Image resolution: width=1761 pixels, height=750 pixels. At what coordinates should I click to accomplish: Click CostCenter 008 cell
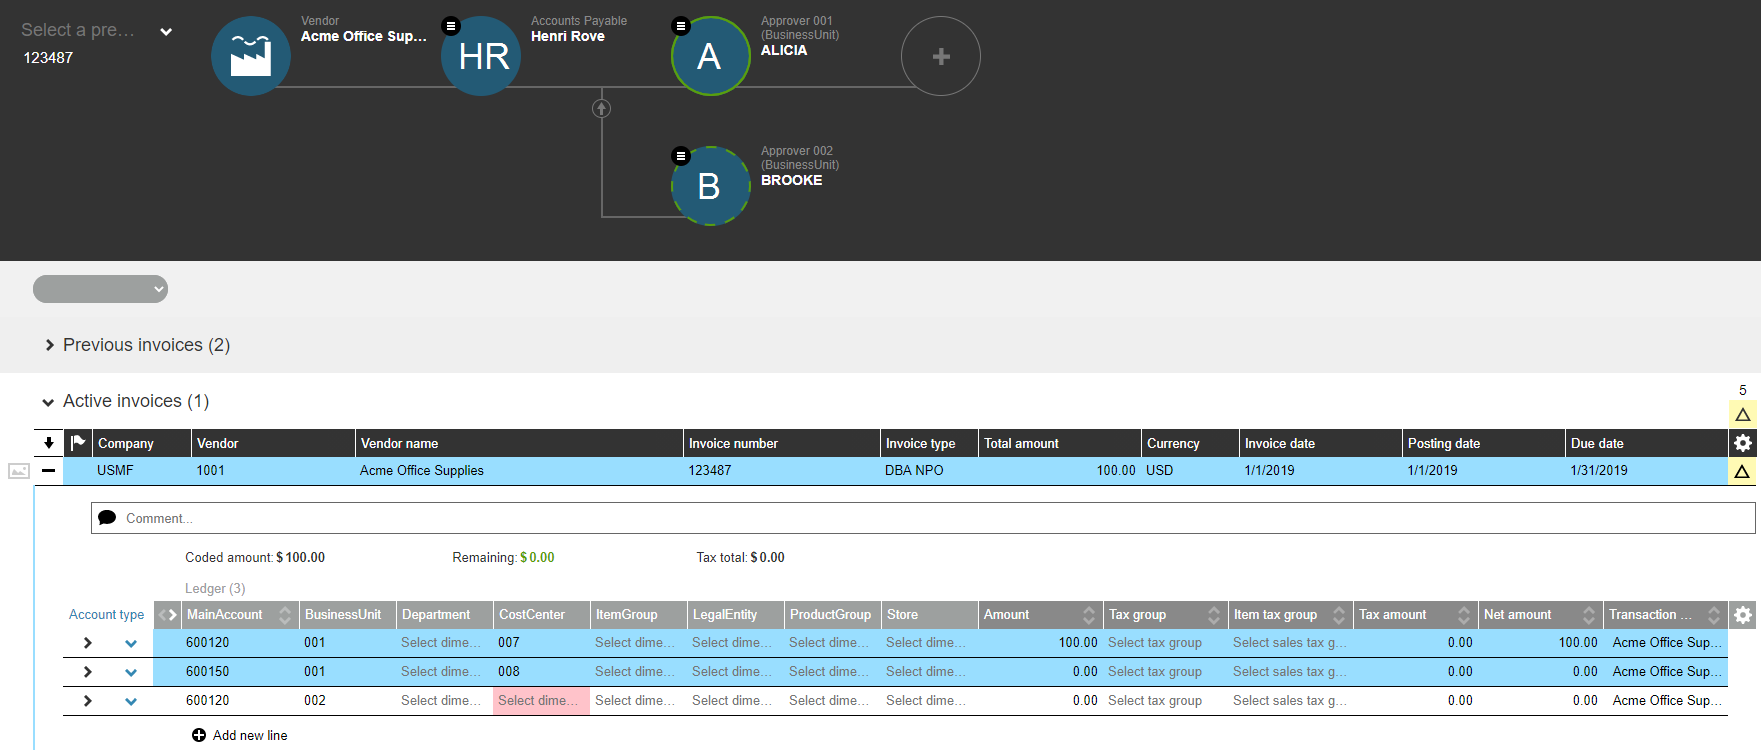541,671
